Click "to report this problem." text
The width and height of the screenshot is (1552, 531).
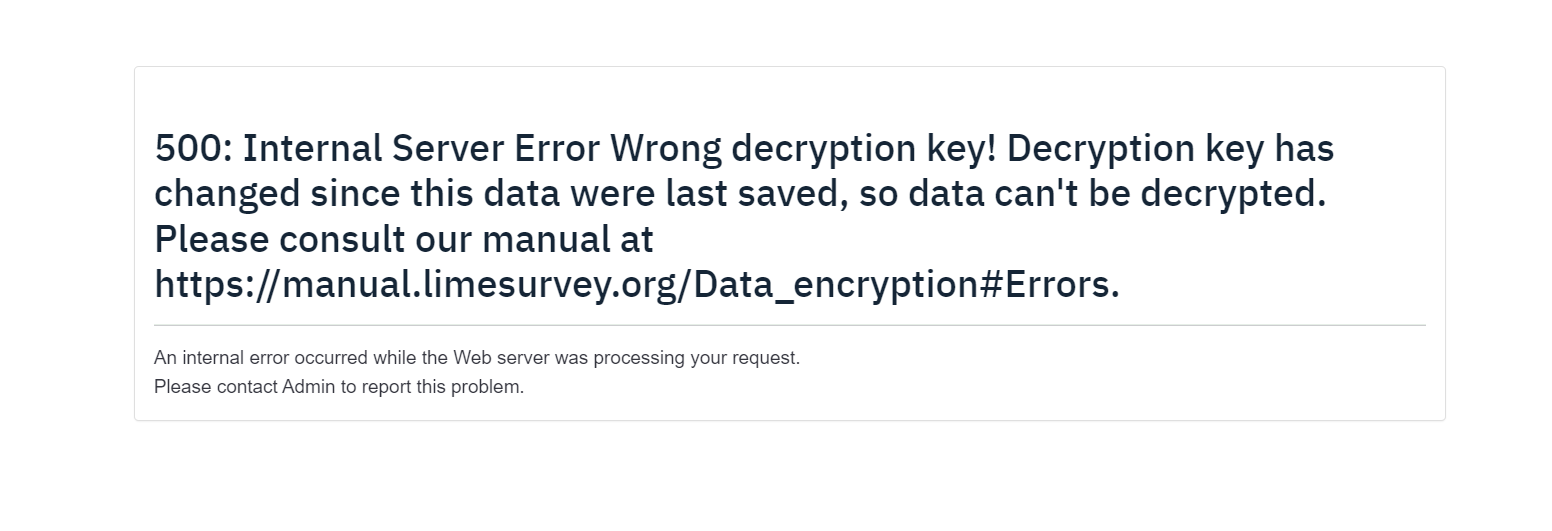[432, 387]
